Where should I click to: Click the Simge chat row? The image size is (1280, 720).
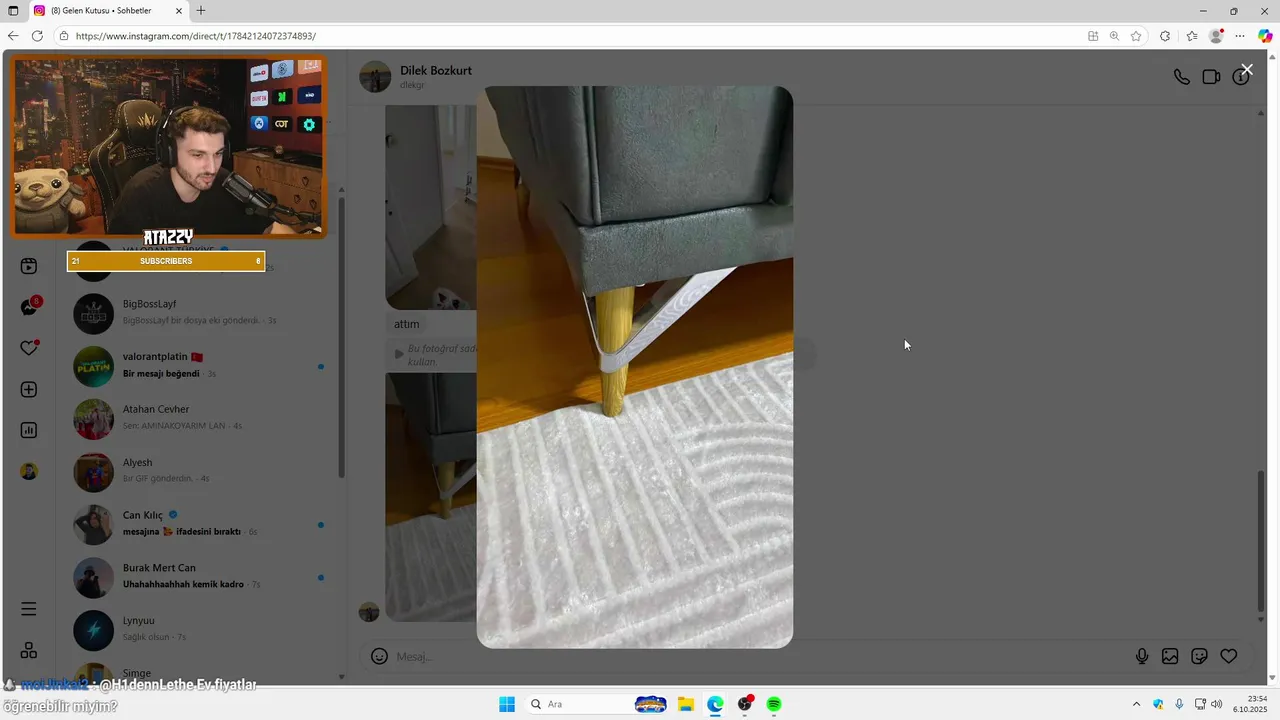pyautogui.click(x=200, y=672)
